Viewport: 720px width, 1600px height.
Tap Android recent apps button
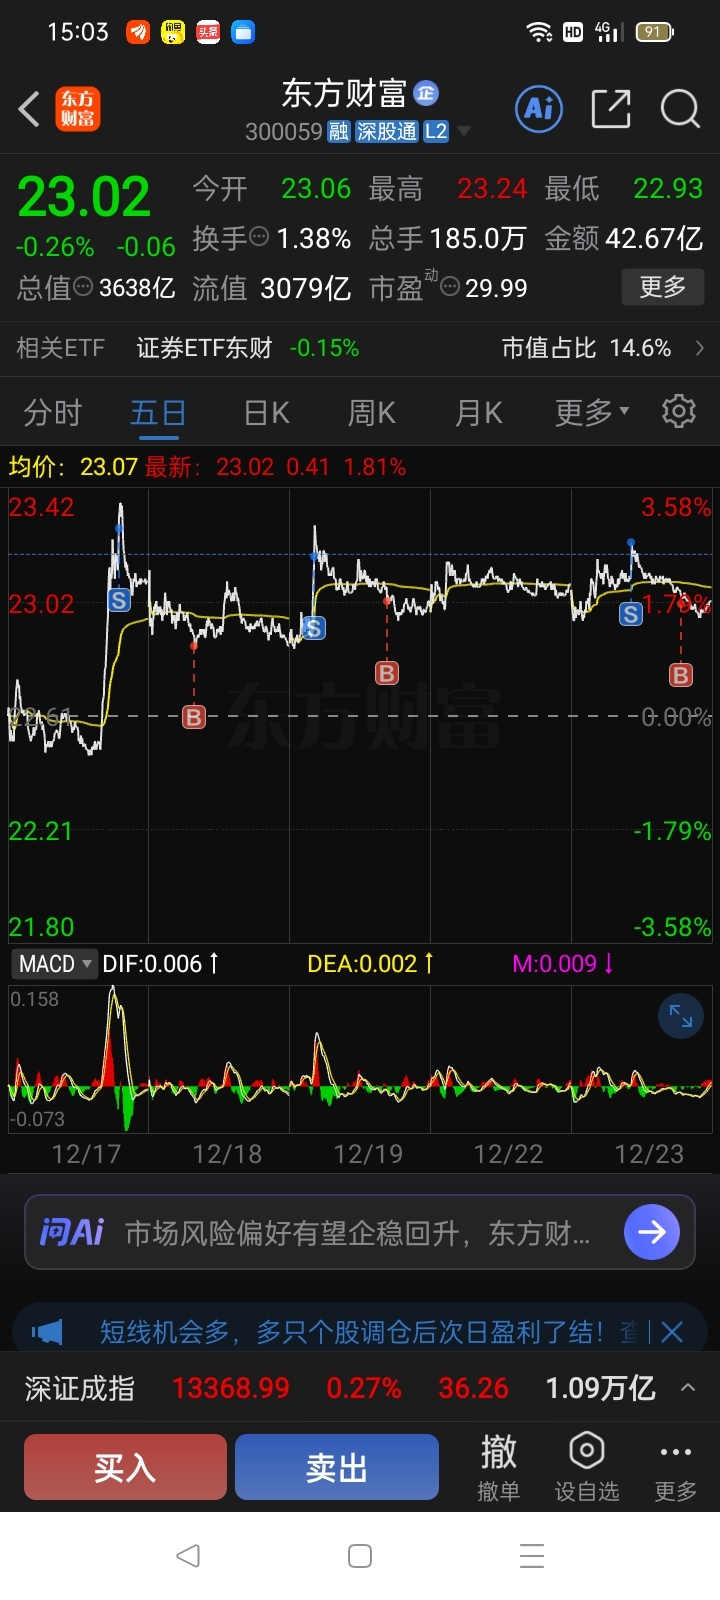[x=532, y=1555]
